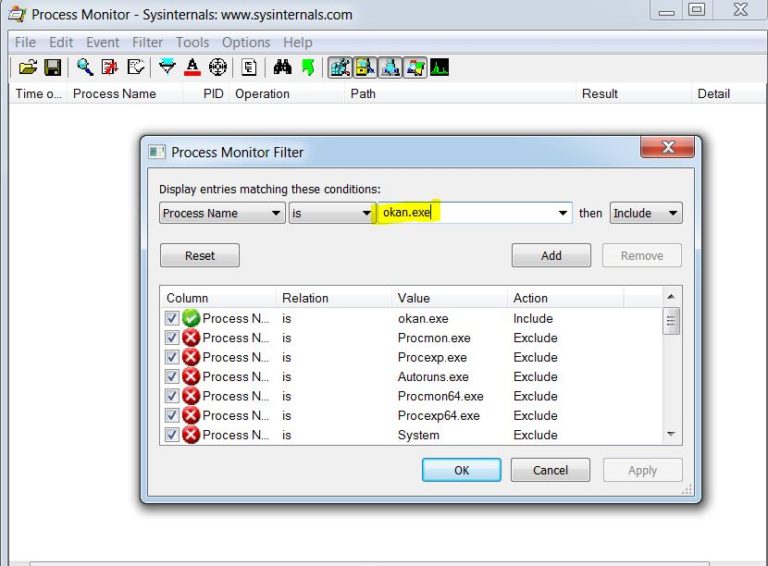Click the green Jump To arrow icon

(x=307, y=68)
